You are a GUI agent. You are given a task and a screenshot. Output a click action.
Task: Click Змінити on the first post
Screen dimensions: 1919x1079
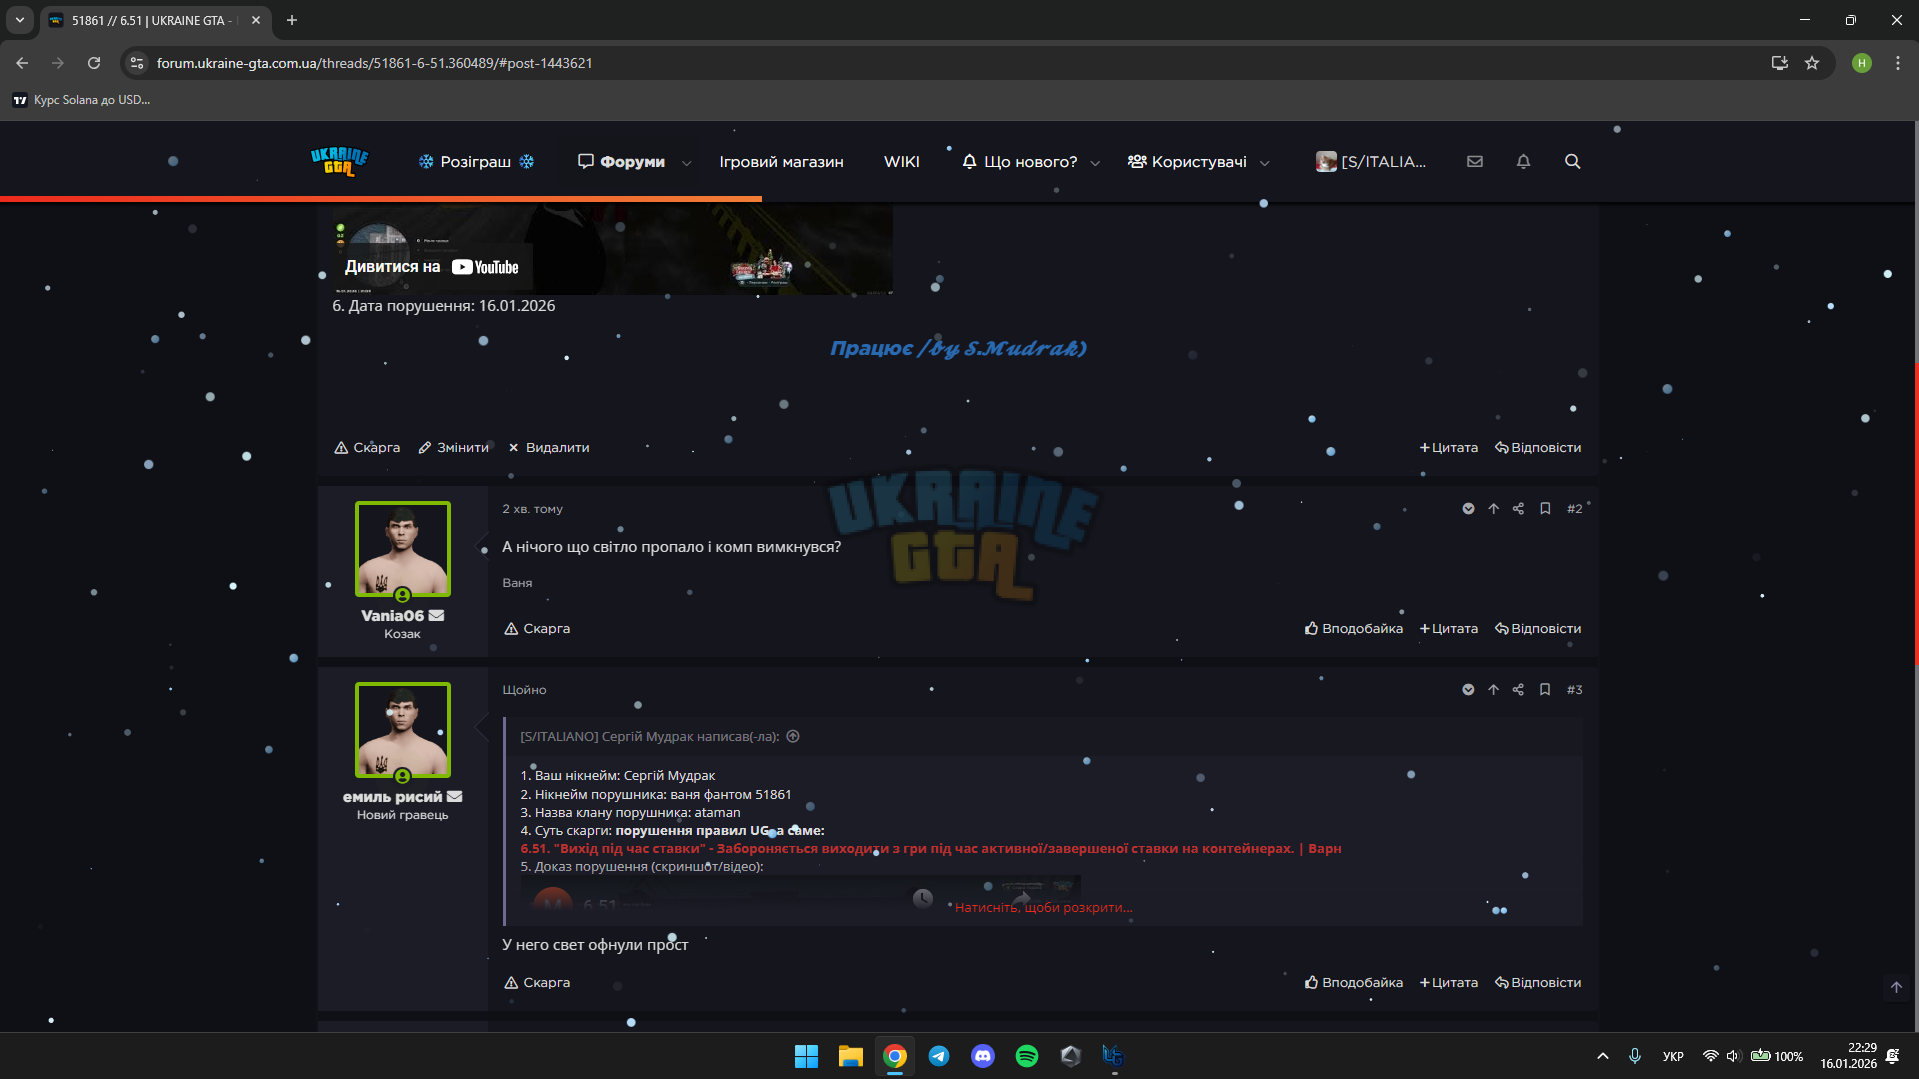coord(454,448)
